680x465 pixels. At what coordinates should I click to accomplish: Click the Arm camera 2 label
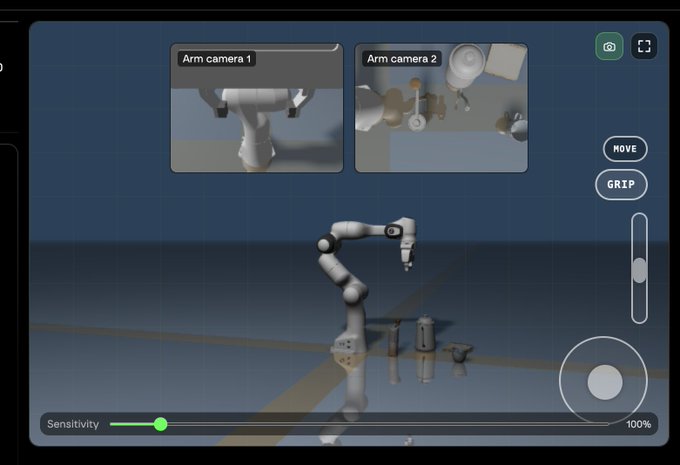[402, 59]
